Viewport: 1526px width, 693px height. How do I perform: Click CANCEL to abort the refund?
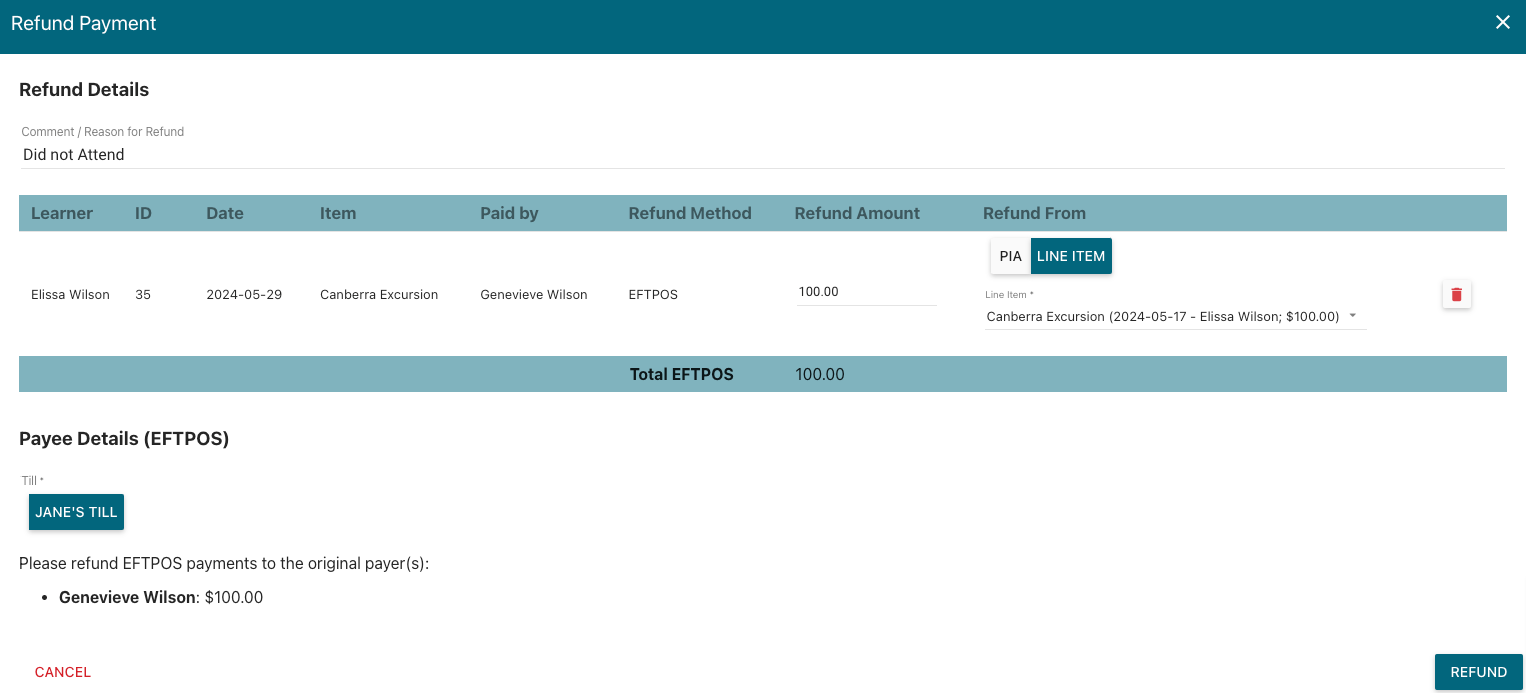(62, 671)
